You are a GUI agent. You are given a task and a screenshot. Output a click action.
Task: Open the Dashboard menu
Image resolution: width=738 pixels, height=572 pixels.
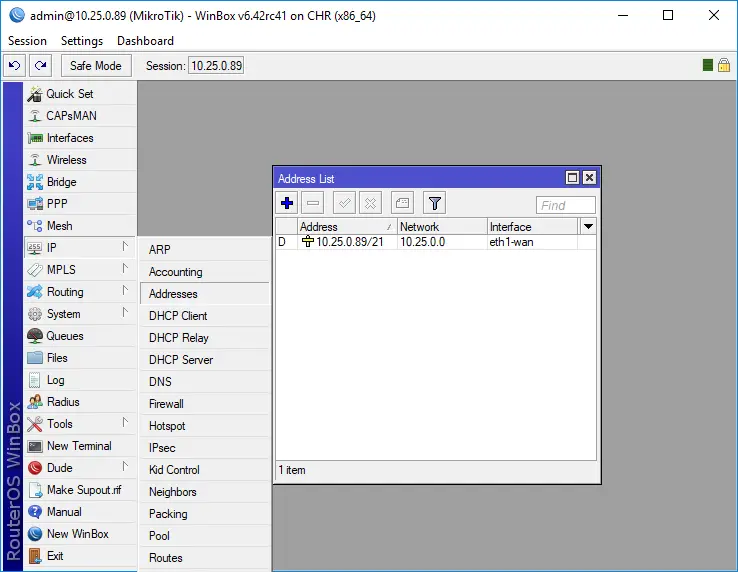click(x=145, y=41)
